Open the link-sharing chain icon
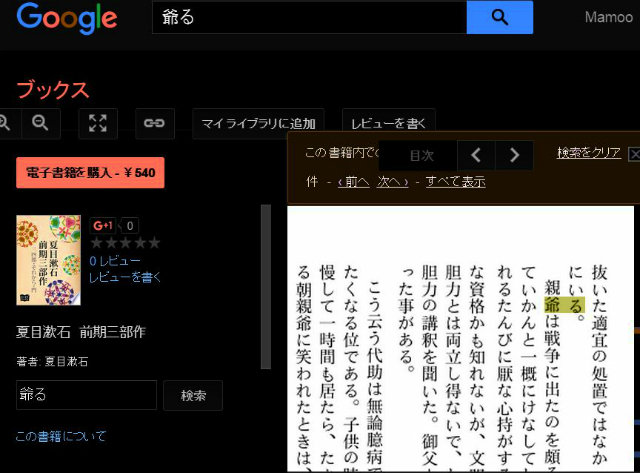Viewport: 640px width, 473px height. [x=153, y=123]
